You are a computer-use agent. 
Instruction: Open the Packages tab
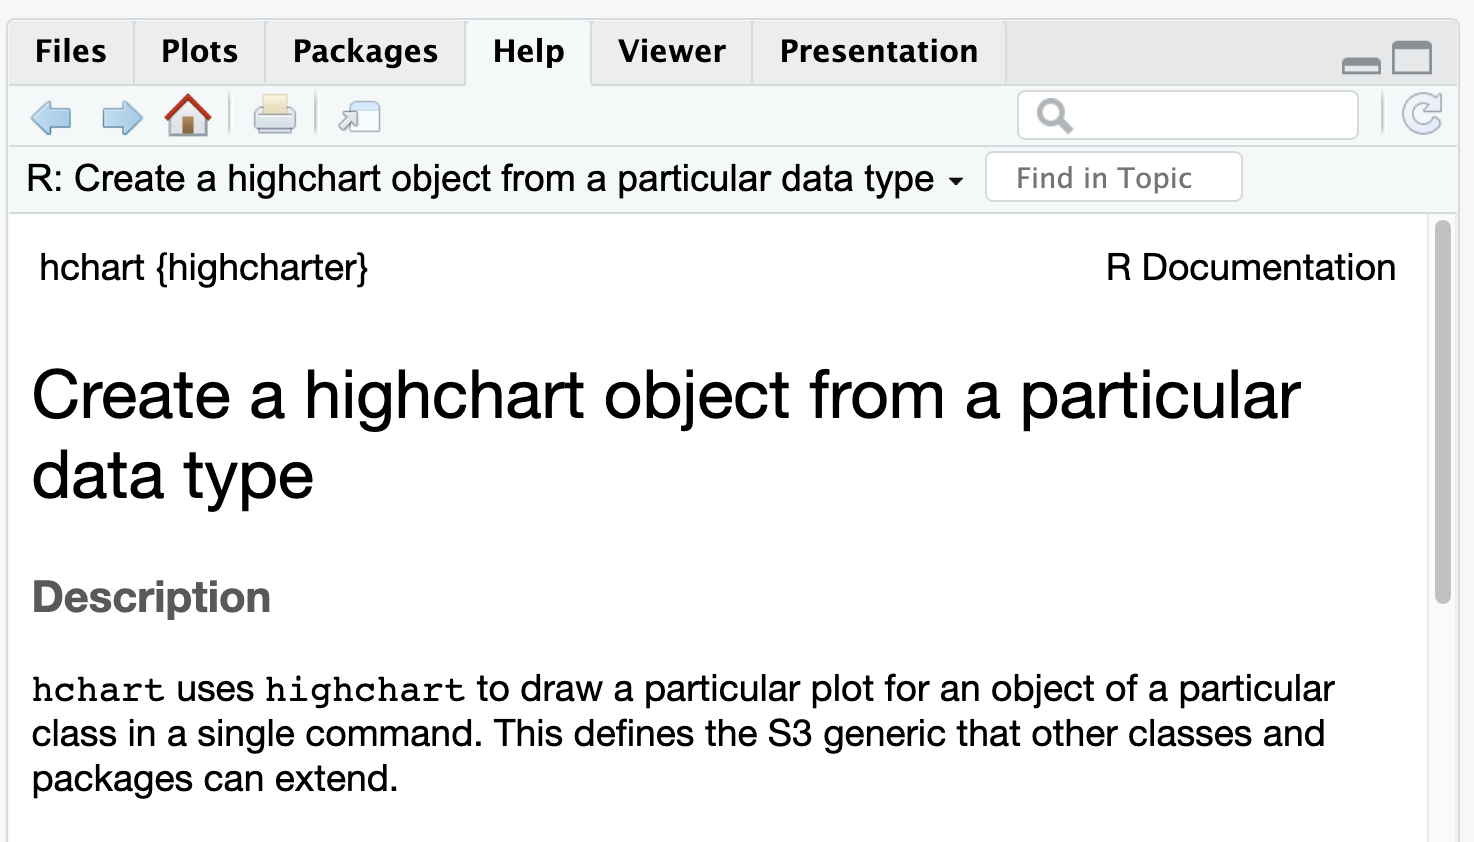[x=365, y=51]
